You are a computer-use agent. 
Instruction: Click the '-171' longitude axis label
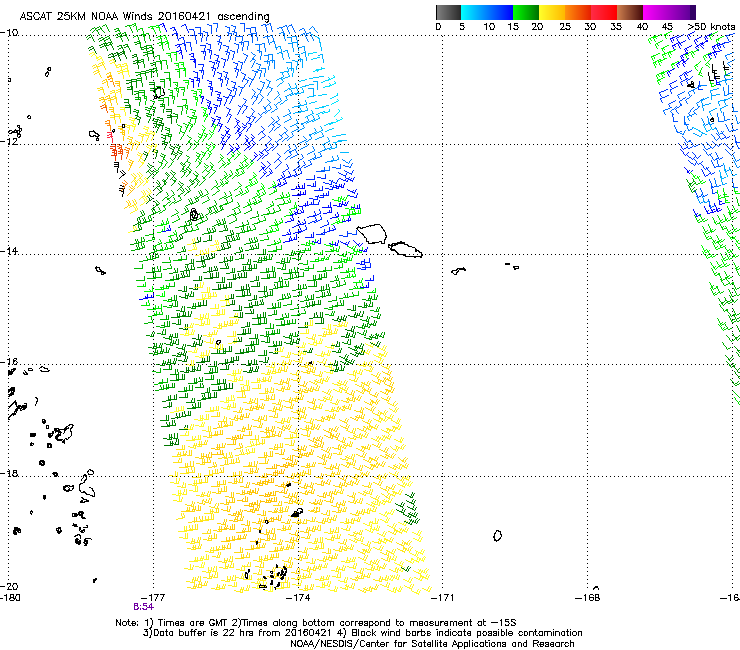tap(442, 598)
